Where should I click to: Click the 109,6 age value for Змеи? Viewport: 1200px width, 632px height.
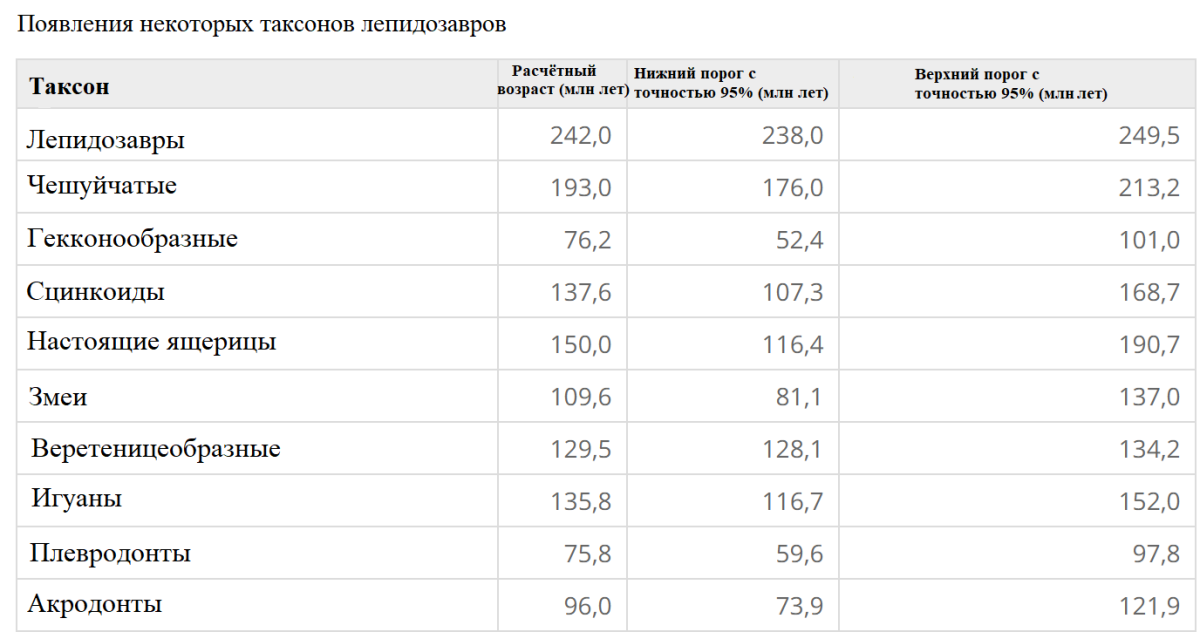pyautogui.click(x=581, y=397)
